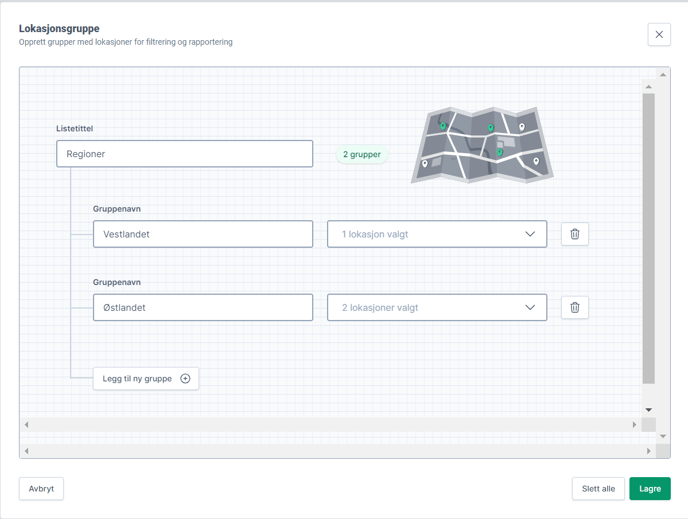Image resolution: width=688 pixels, height=519 pixels.
Task: Click the '2 grupper' badge
Action: (362, 154)
